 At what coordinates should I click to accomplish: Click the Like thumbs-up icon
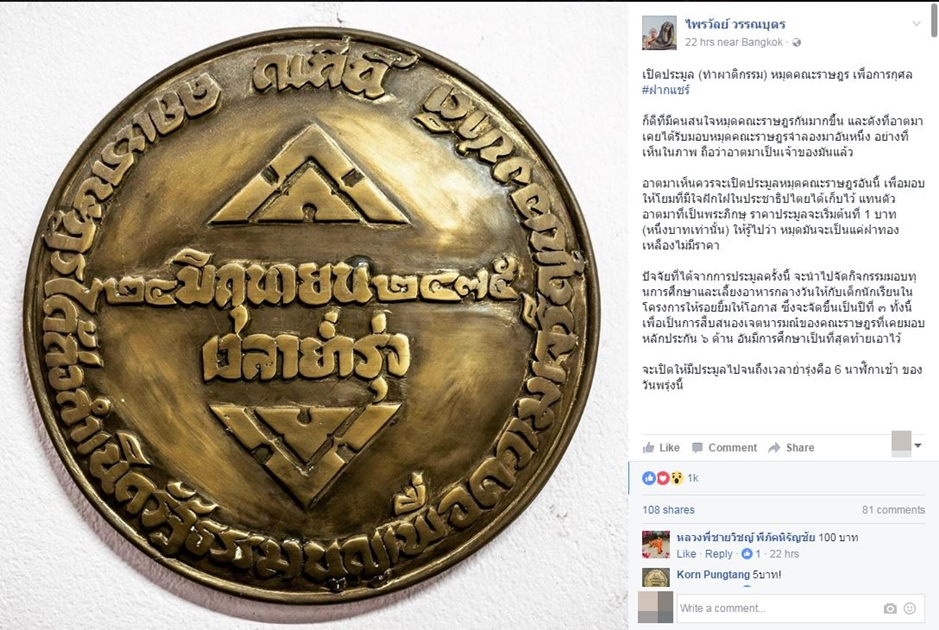[648, 447]
